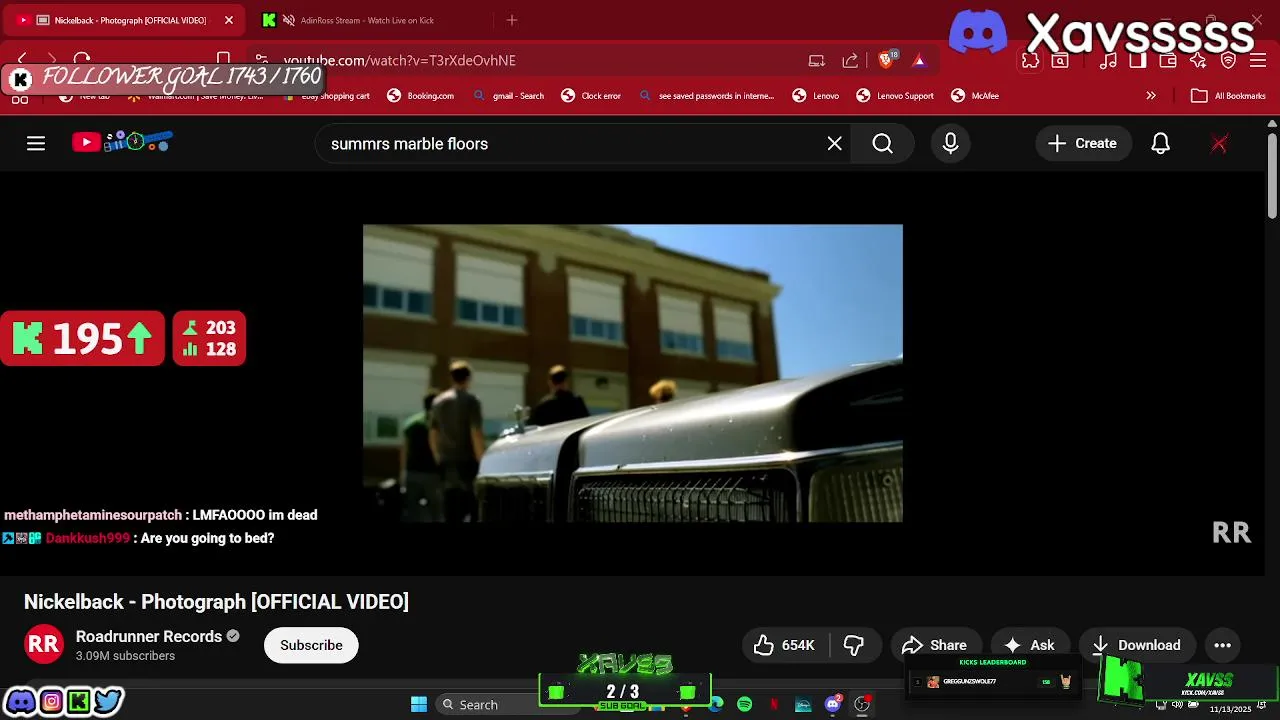Run search with magnifier button
The width and height of the screenshot is (1280, 720).
(883, 143)
